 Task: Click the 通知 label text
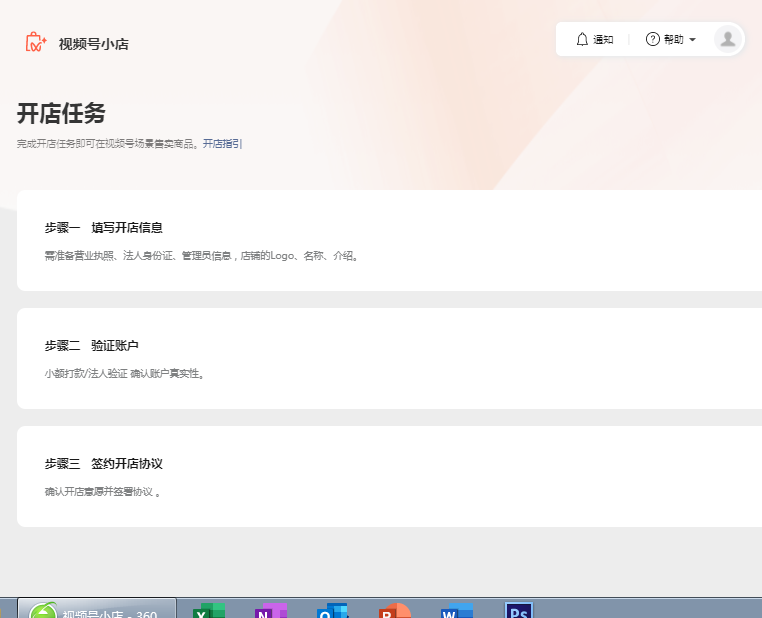(603, 39)
